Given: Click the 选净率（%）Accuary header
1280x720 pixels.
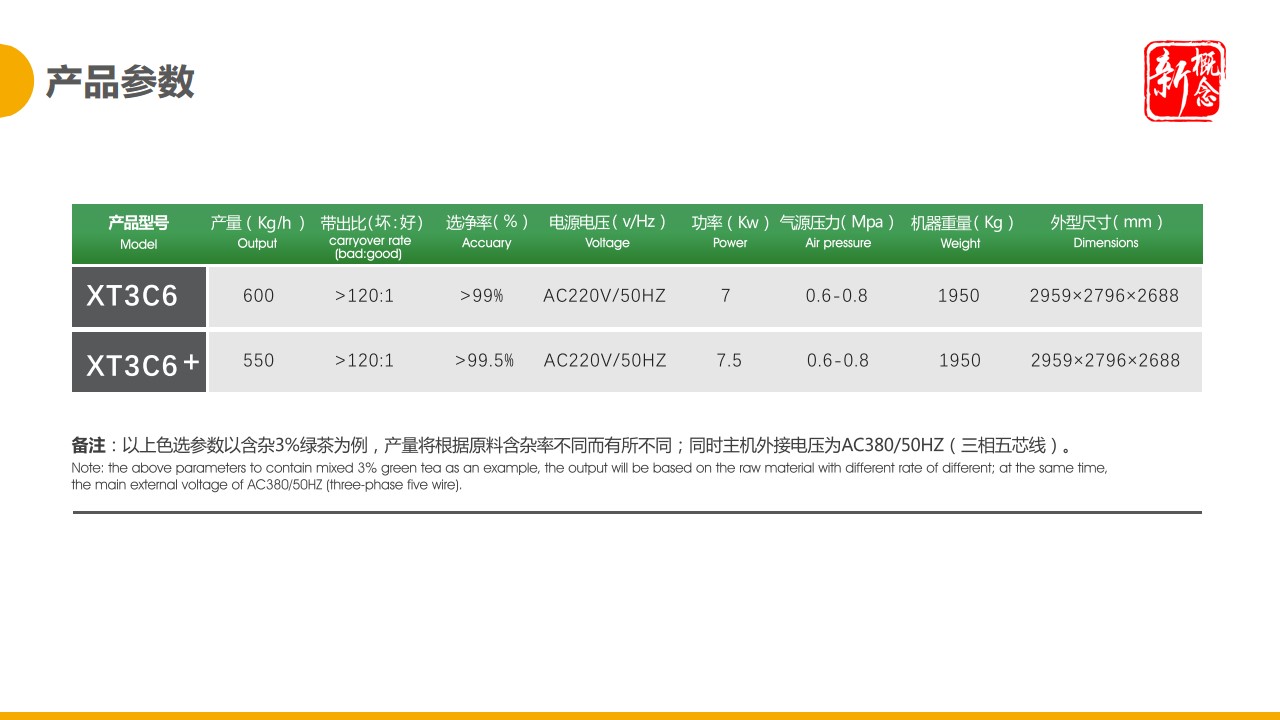Looking at the screenshot, I should (486, 233).
